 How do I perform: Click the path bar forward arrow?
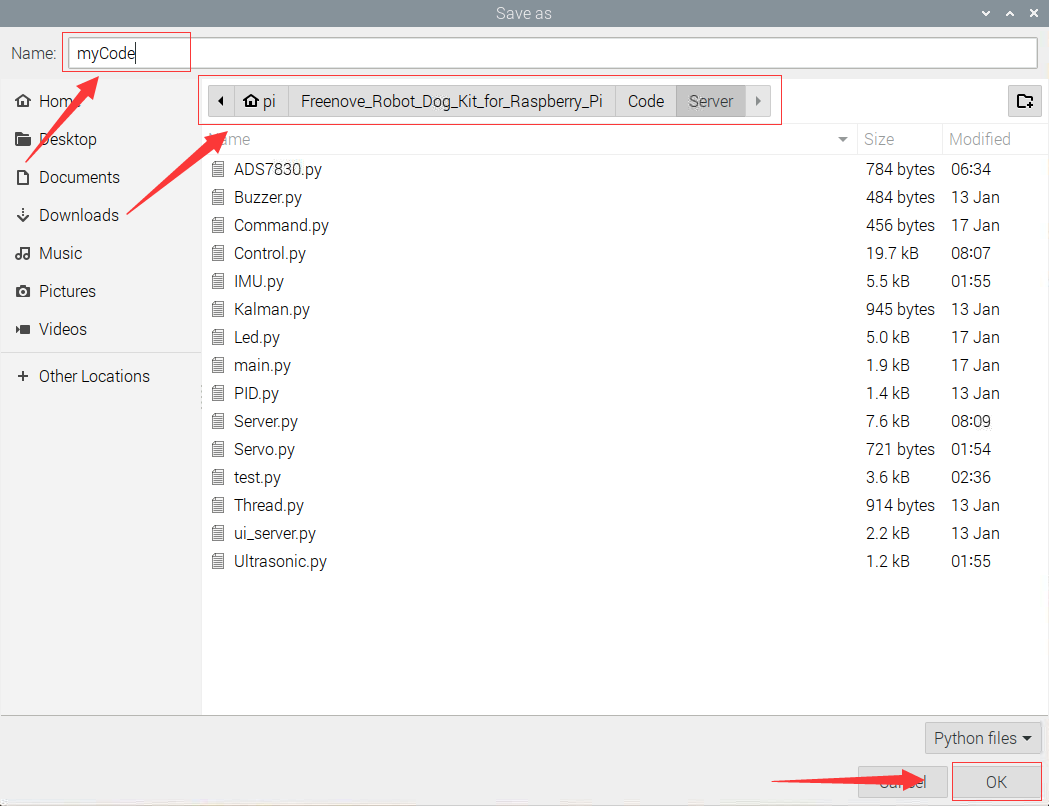point(758,101)
